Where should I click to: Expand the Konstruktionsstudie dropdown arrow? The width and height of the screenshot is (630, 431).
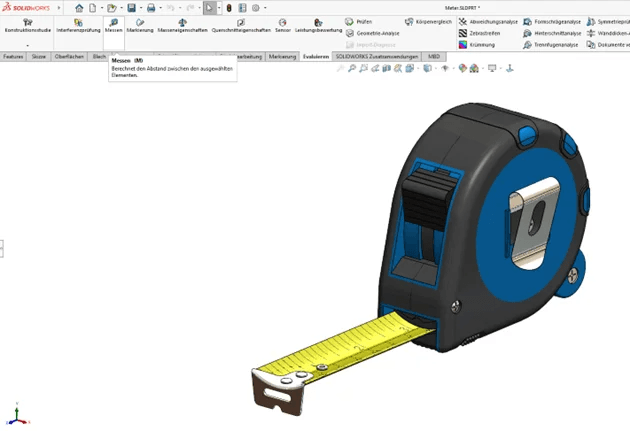coord(27,45)
